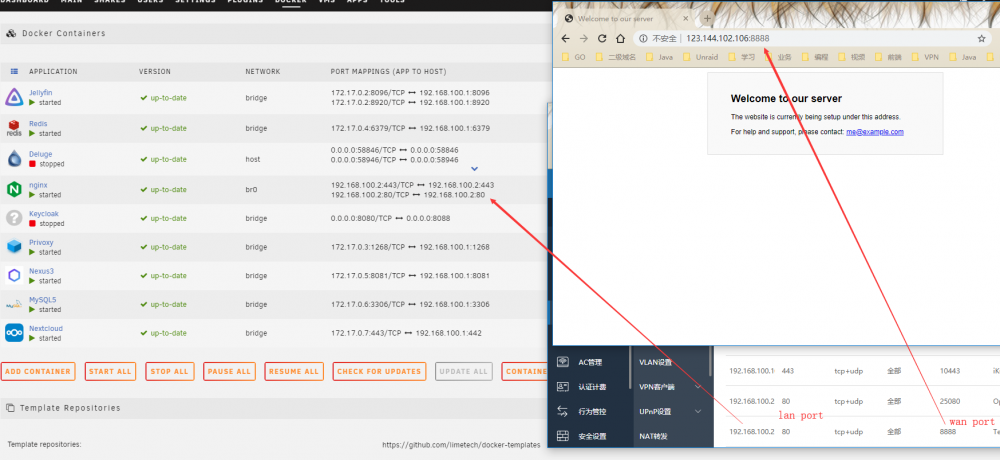Open 行为管控 in router sidebar
This screenshot has height=460, width=1000.
click(592, 412)
